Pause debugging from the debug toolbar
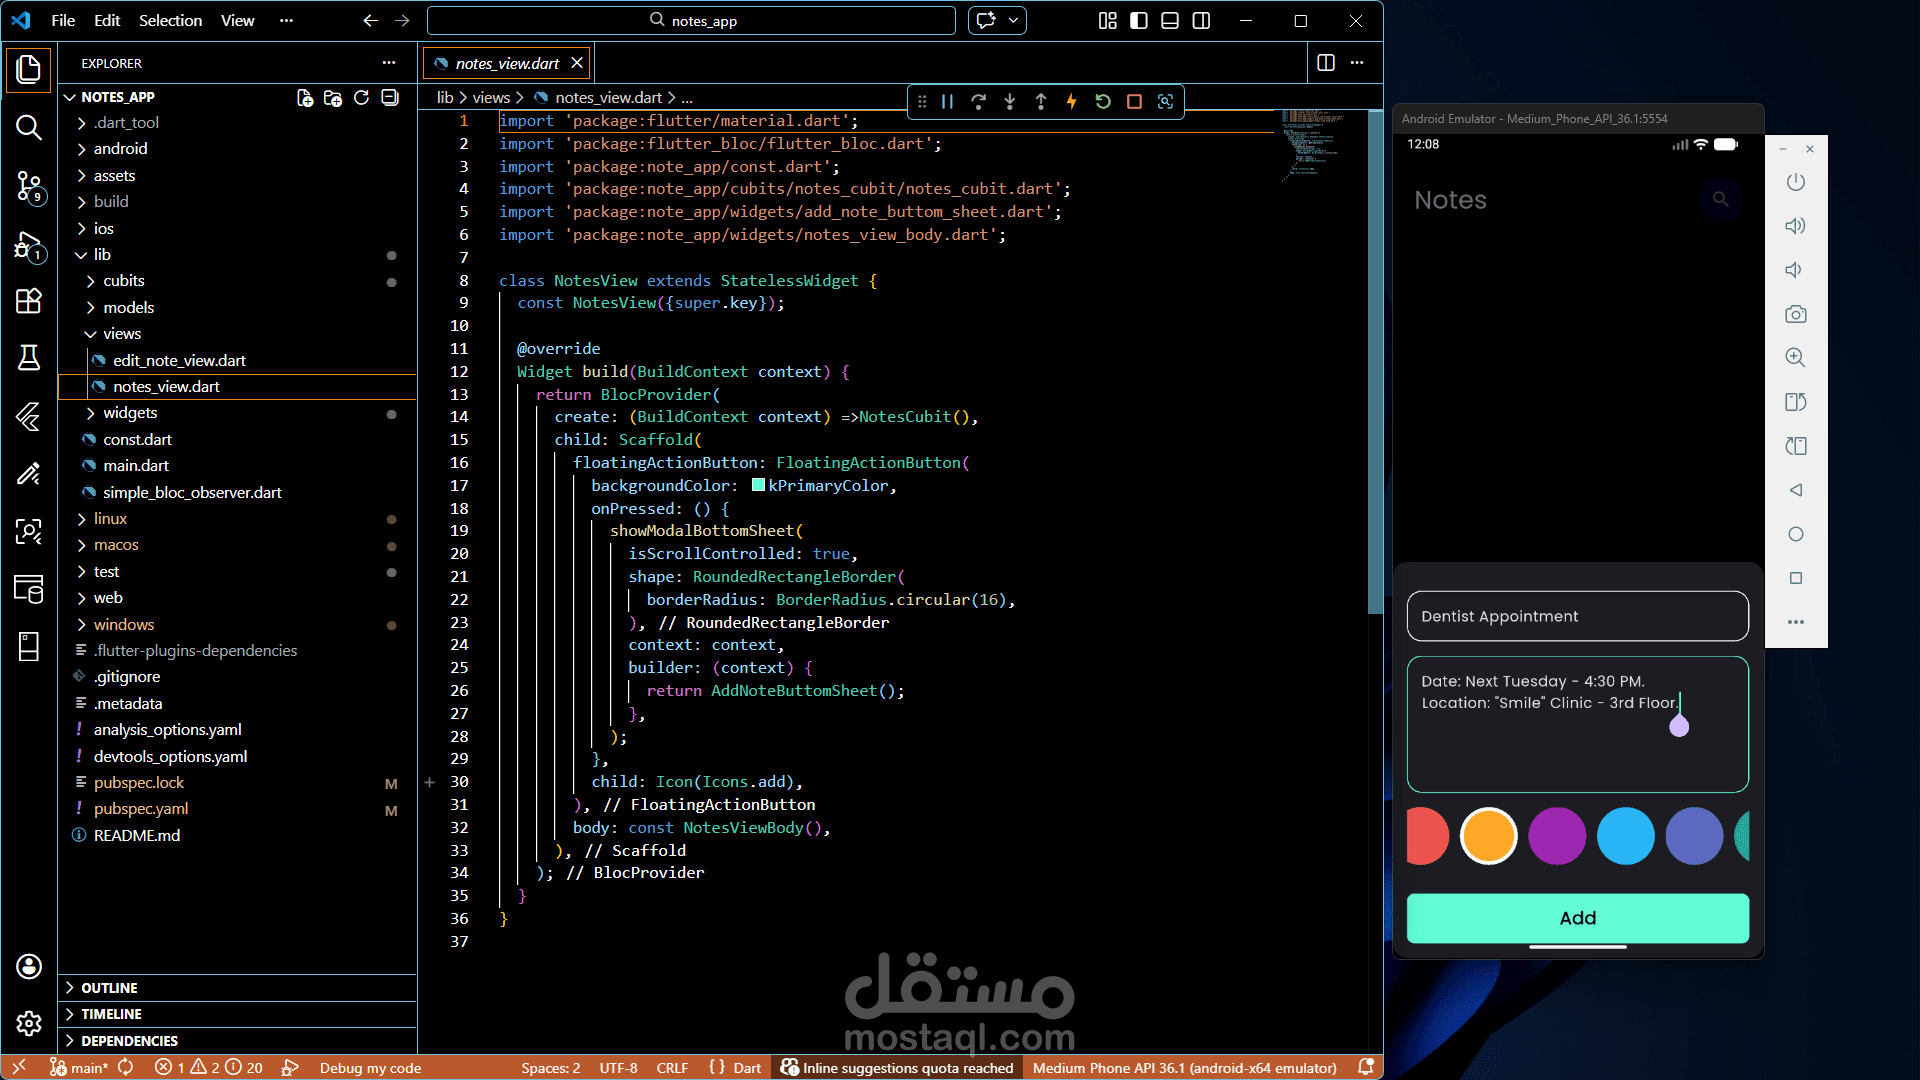Image resolution: width=1920 pixels, height=1080 pixels. 947,101
